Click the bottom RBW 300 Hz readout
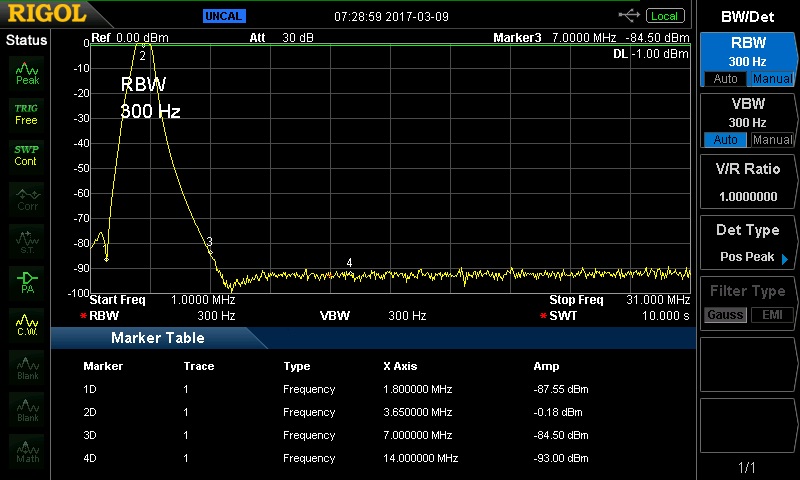The image size is (800, 480). pos(162,316)
